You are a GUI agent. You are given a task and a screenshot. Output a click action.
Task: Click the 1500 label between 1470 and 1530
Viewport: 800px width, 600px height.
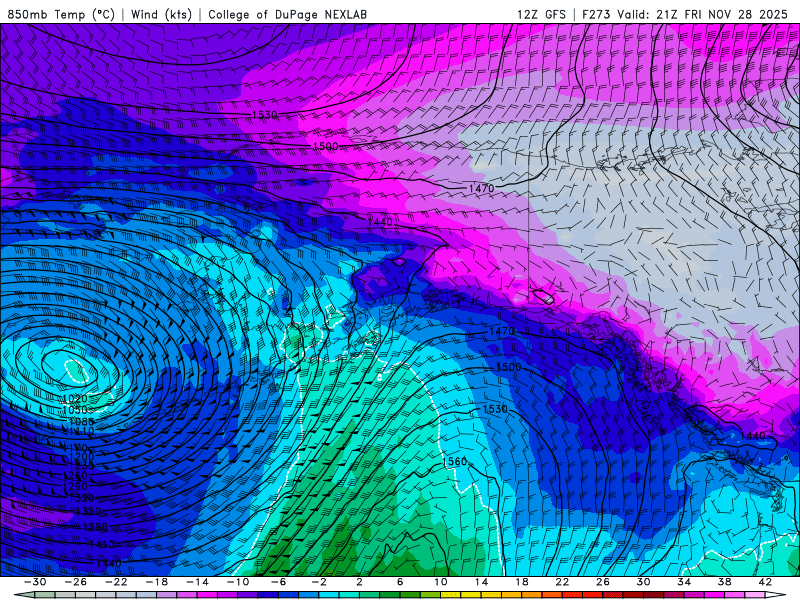click(x=509, y=367)
